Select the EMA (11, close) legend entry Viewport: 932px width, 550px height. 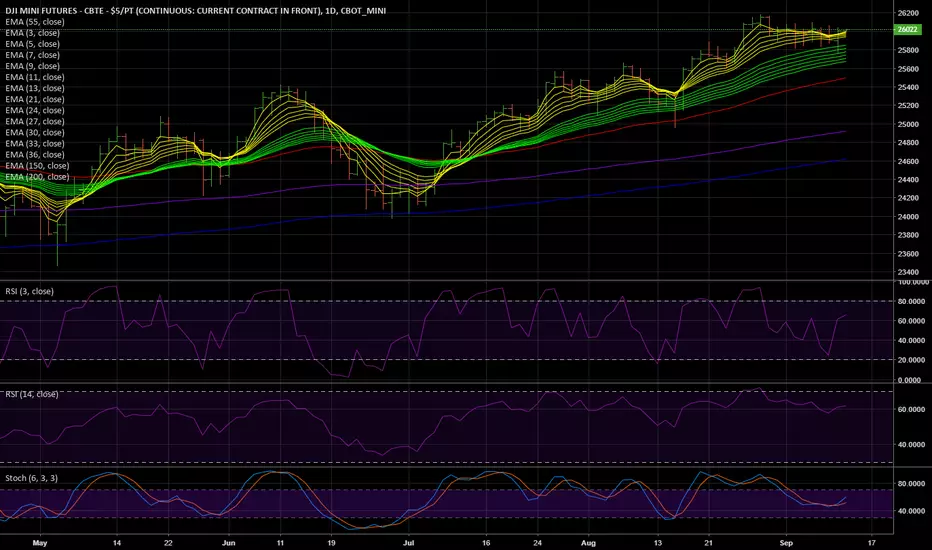click(x=35, y=77)
